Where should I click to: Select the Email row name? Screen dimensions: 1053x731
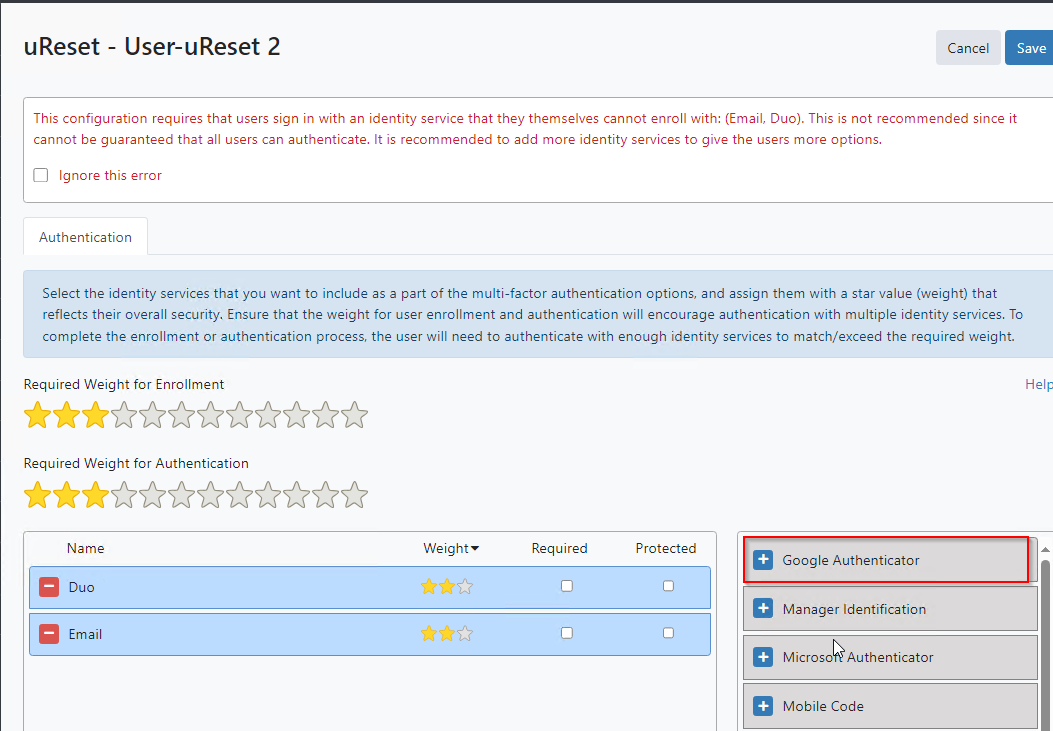[85, 634]
